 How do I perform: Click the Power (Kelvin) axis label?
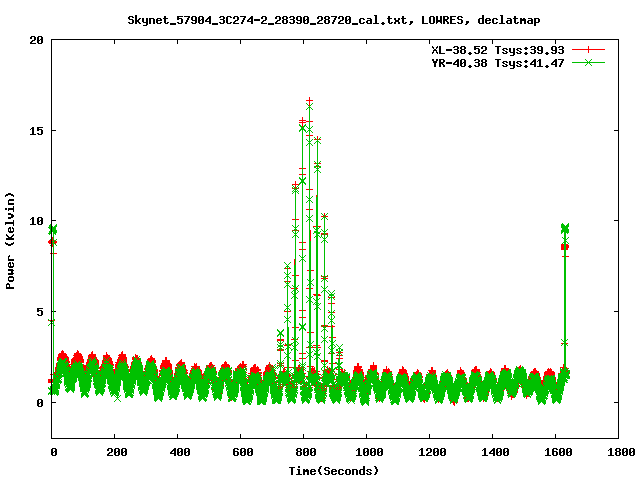pos(10,241)
